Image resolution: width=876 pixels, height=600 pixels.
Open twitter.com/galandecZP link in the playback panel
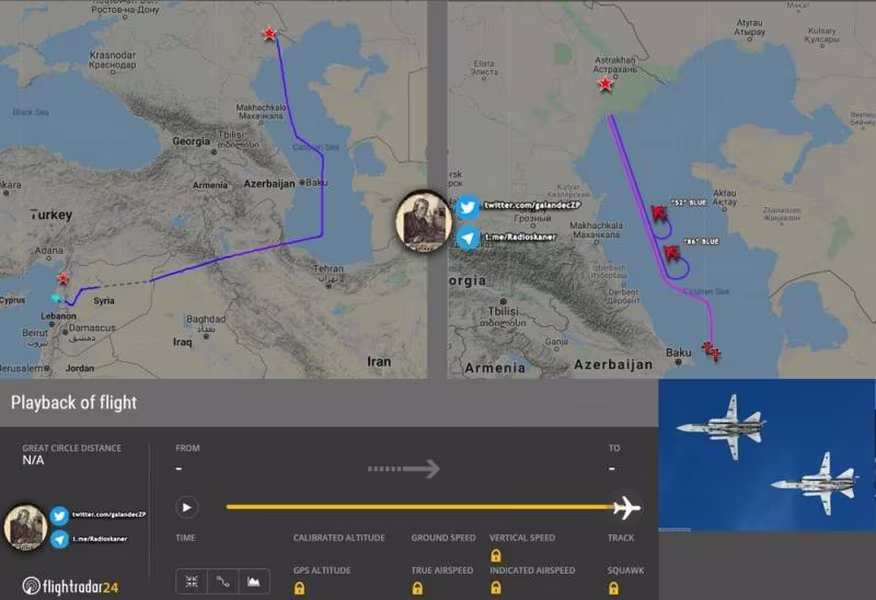coord(109,514)
